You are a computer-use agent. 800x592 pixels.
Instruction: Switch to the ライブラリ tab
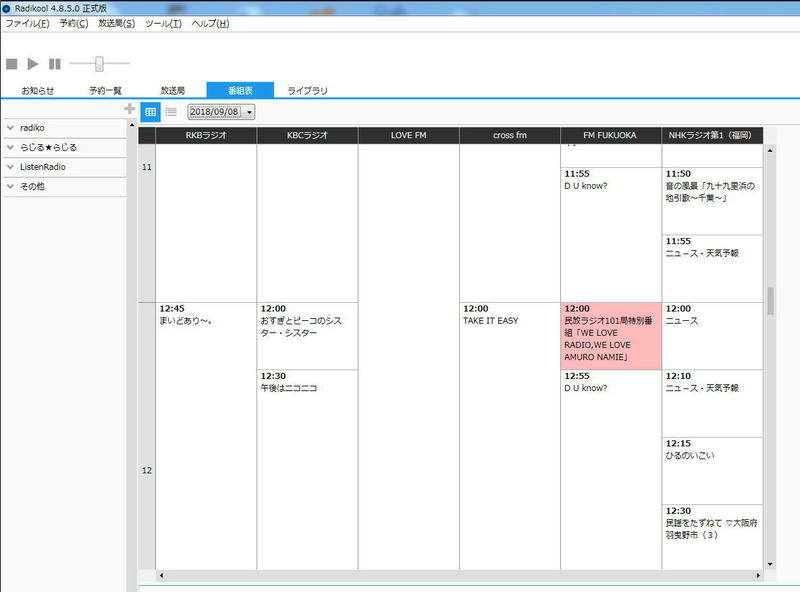click(x=308, y=90)
